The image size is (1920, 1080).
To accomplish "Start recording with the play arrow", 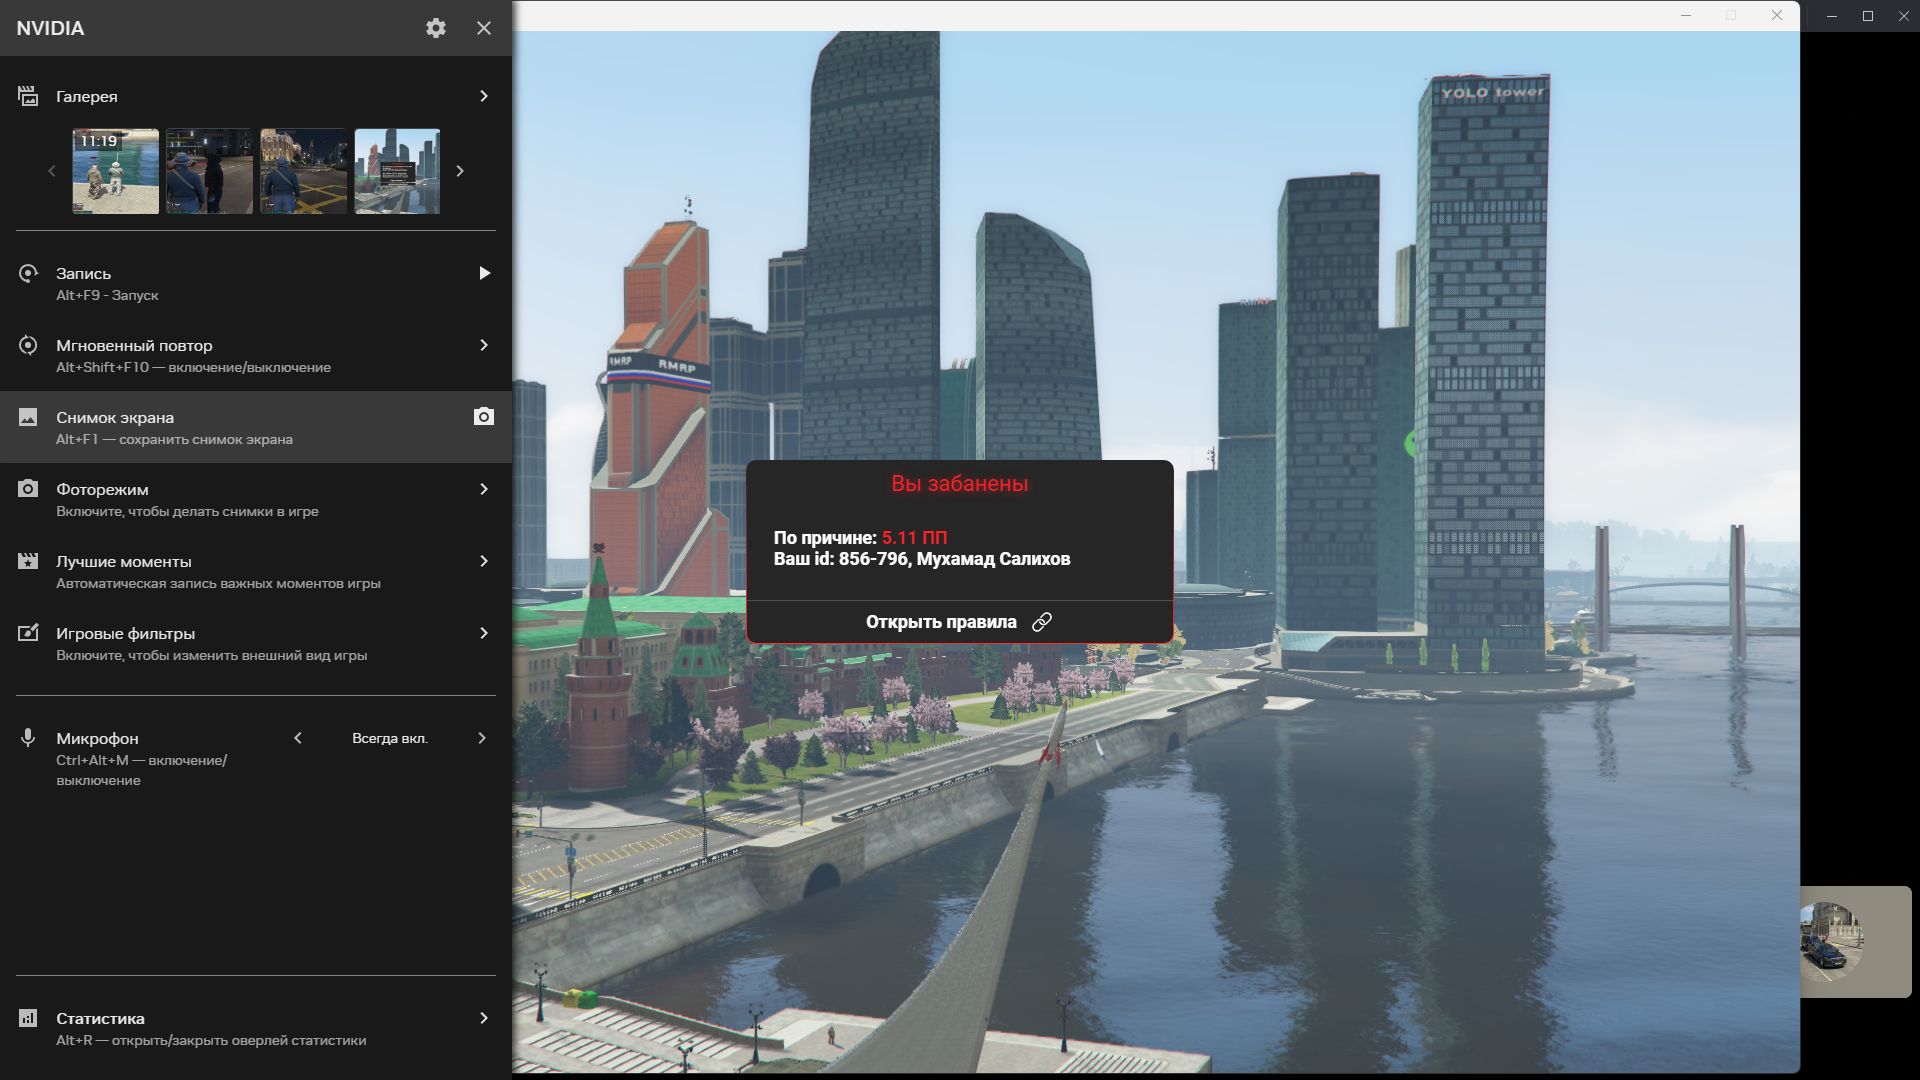I will (484, 273).
